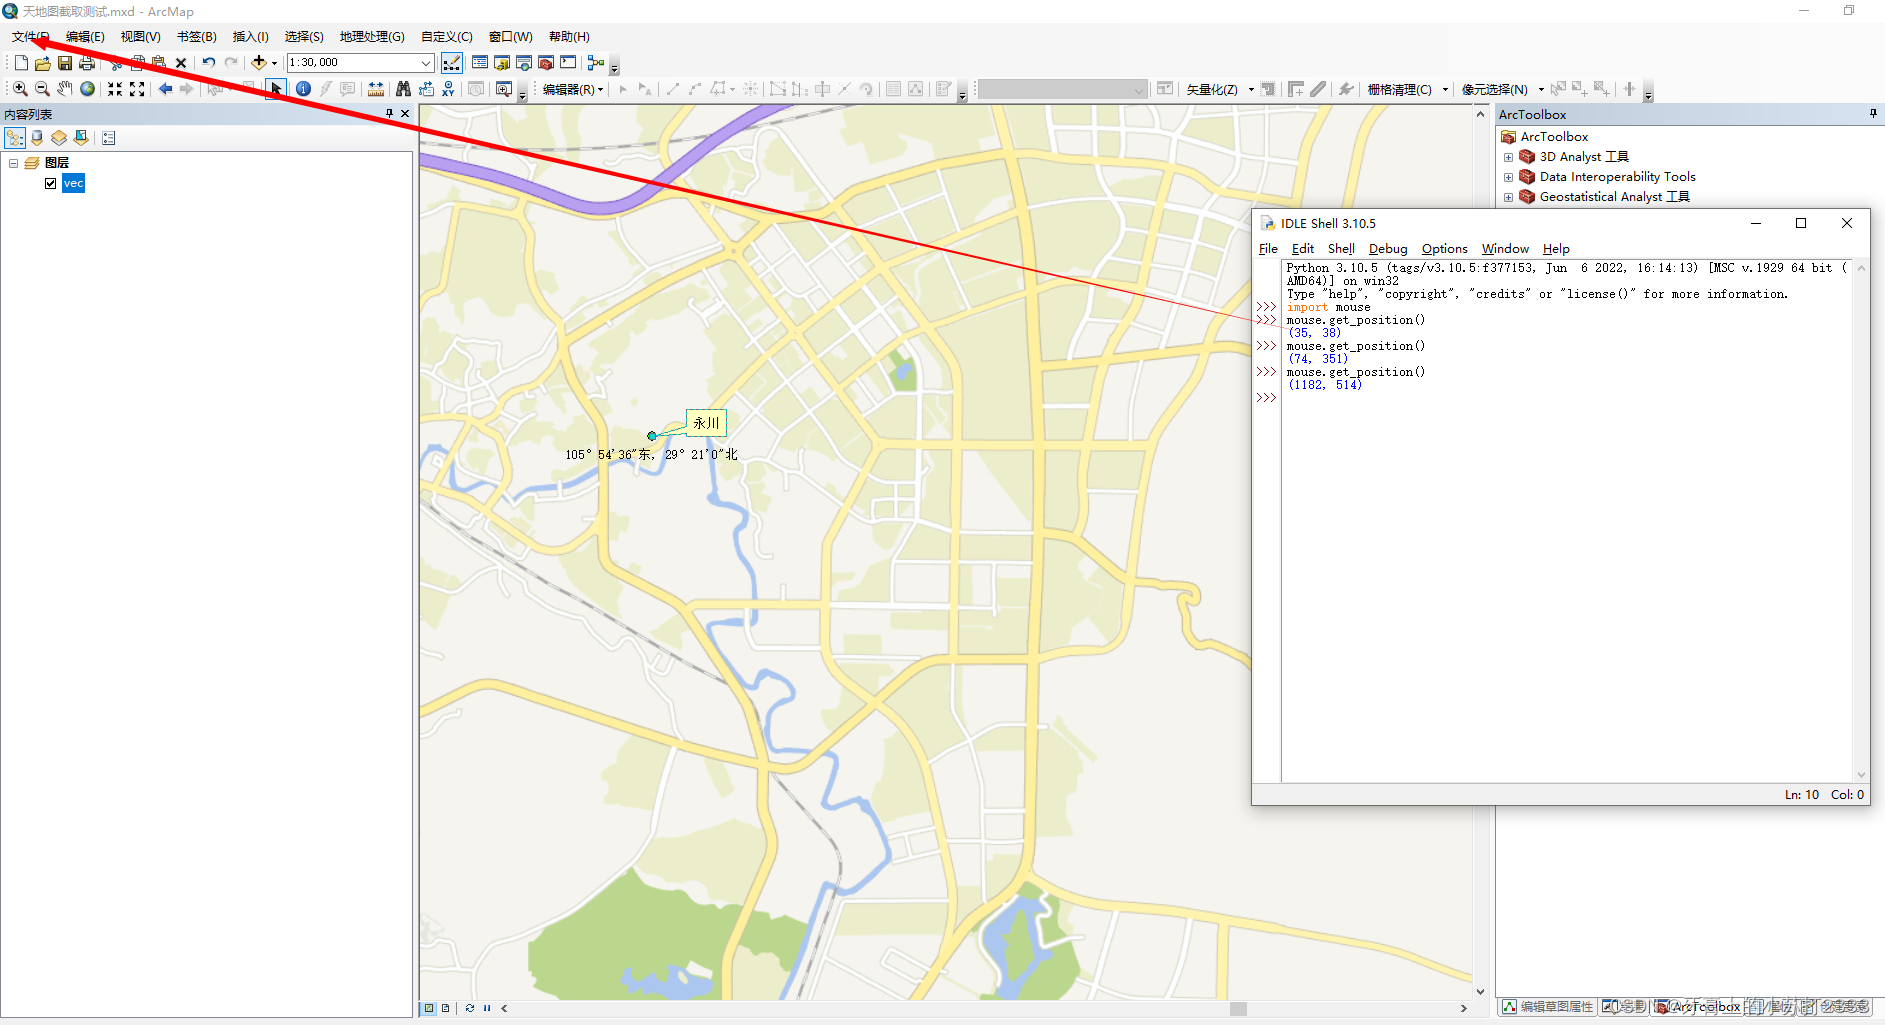Click the Add Data button

coord(259,62)
